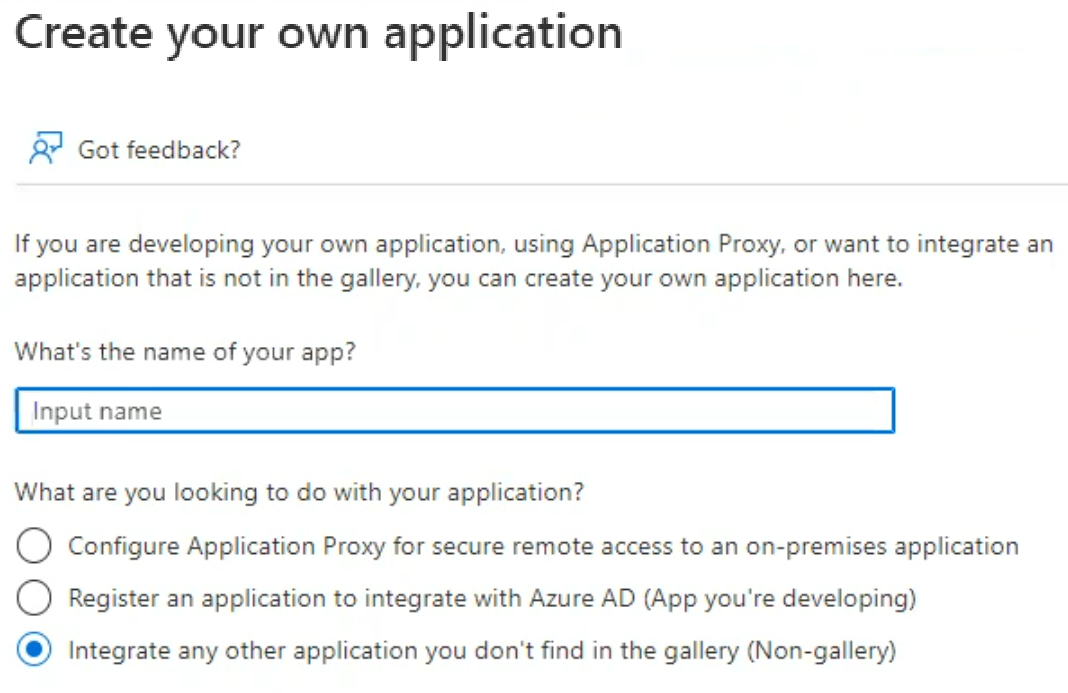Click the Integrate any other application label

tap(482, 651)
